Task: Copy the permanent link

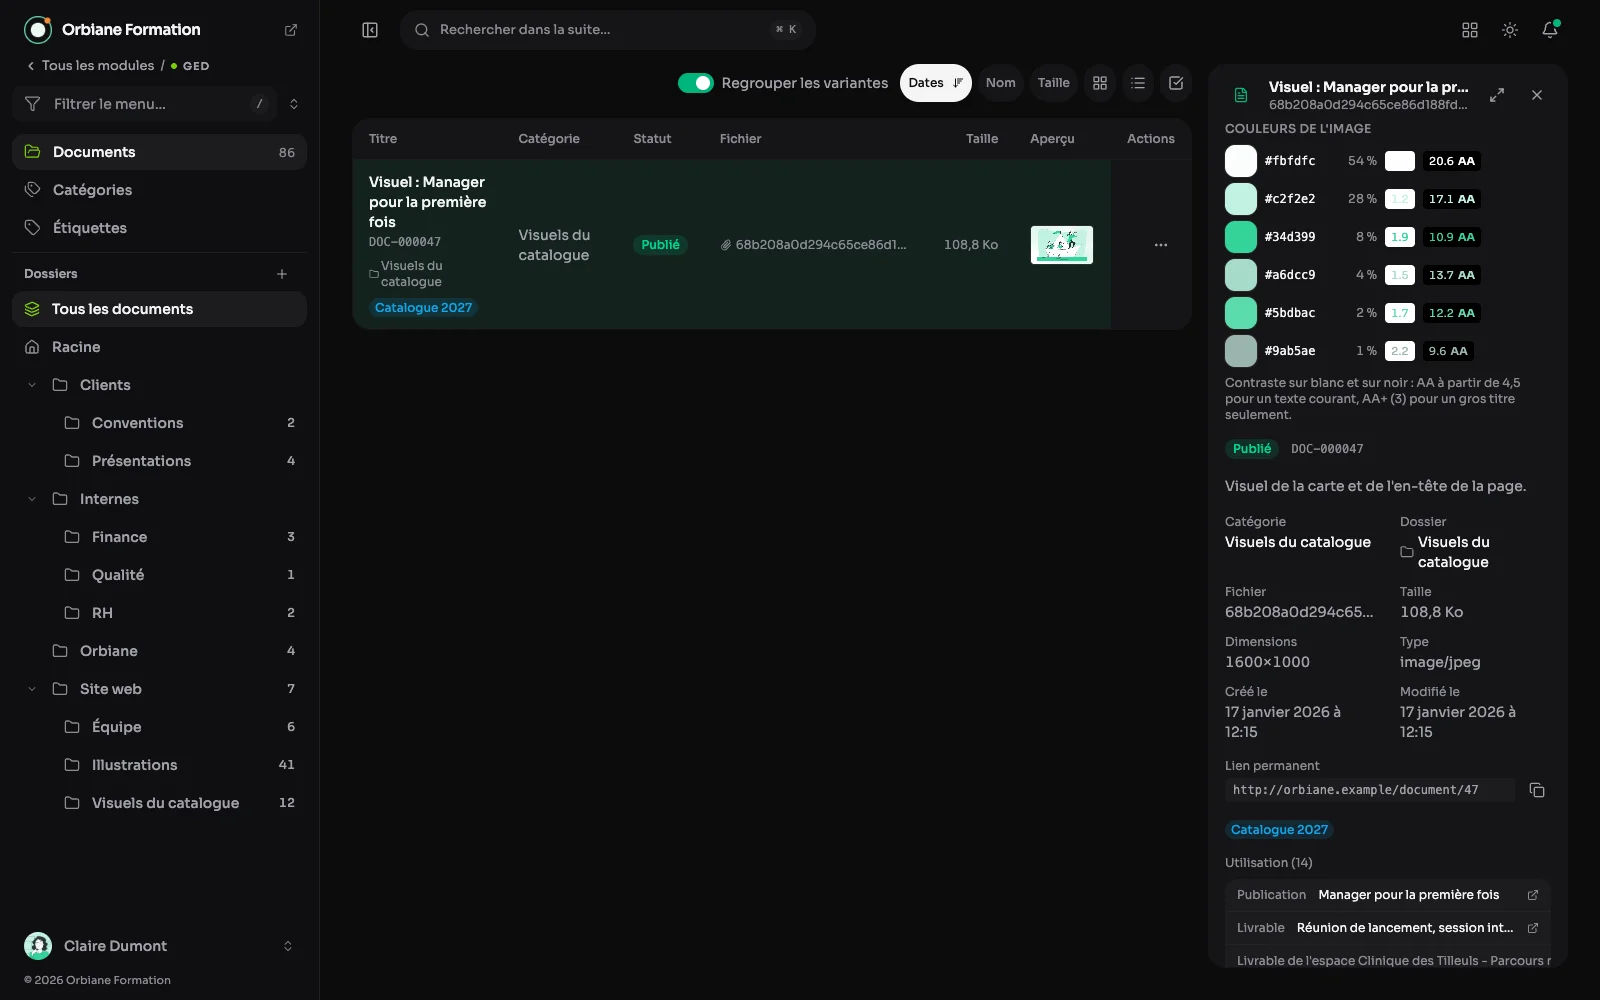Action: [1537, 790]
